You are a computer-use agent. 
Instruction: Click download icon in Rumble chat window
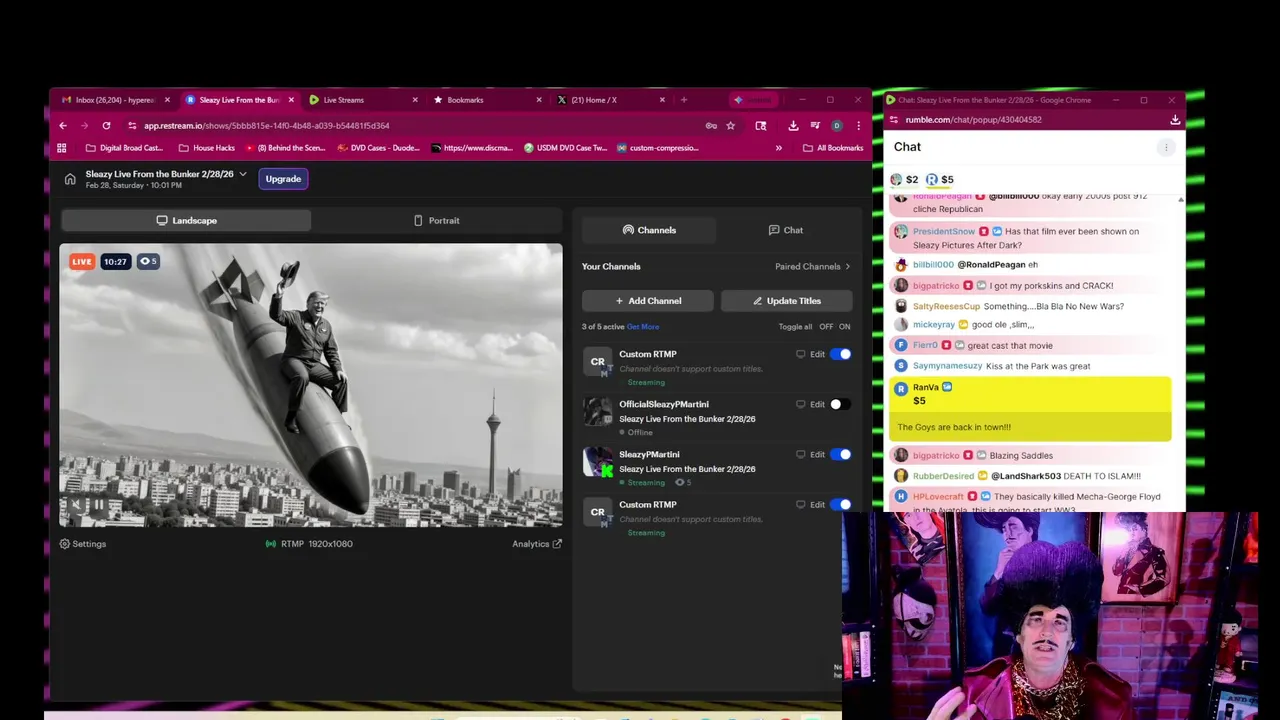click(x=1175, y=120)
